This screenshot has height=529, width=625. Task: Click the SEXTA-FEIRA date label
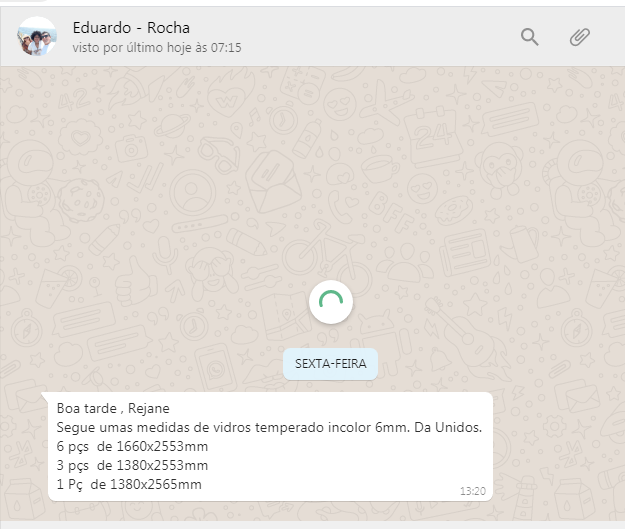[x=330, y=364]
